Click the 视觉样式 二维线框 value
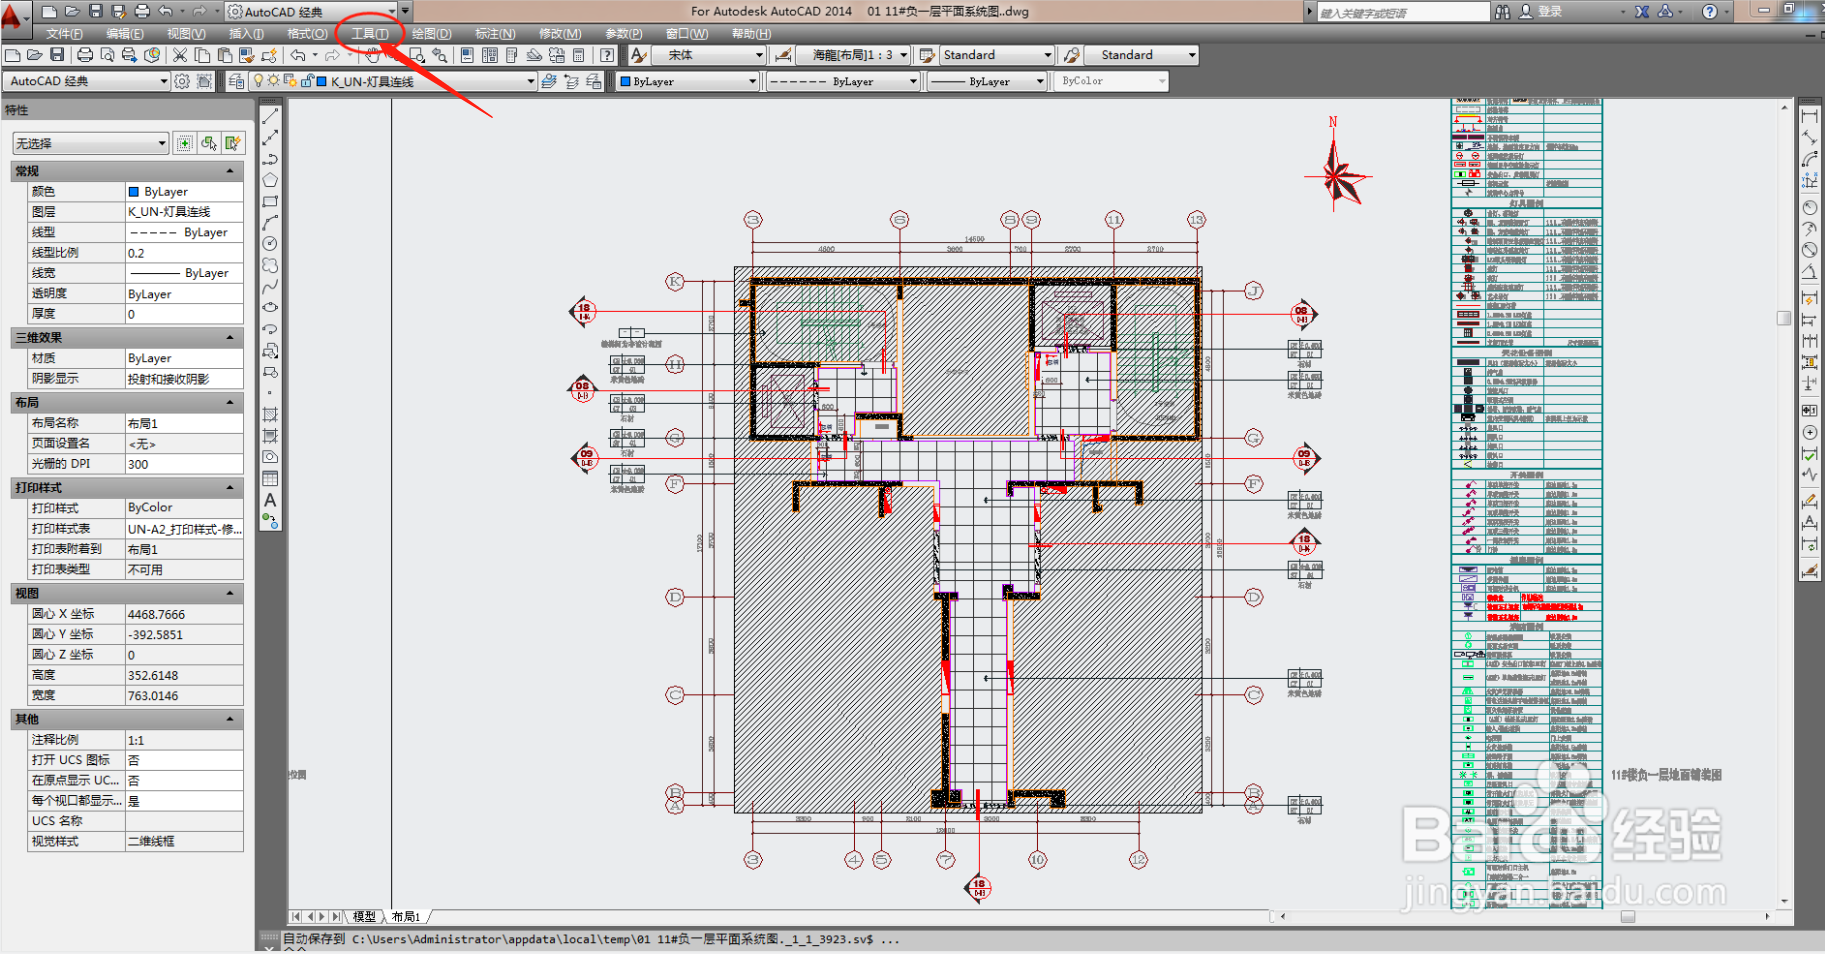Screen dimensions: 1825x954 (184, 841)
